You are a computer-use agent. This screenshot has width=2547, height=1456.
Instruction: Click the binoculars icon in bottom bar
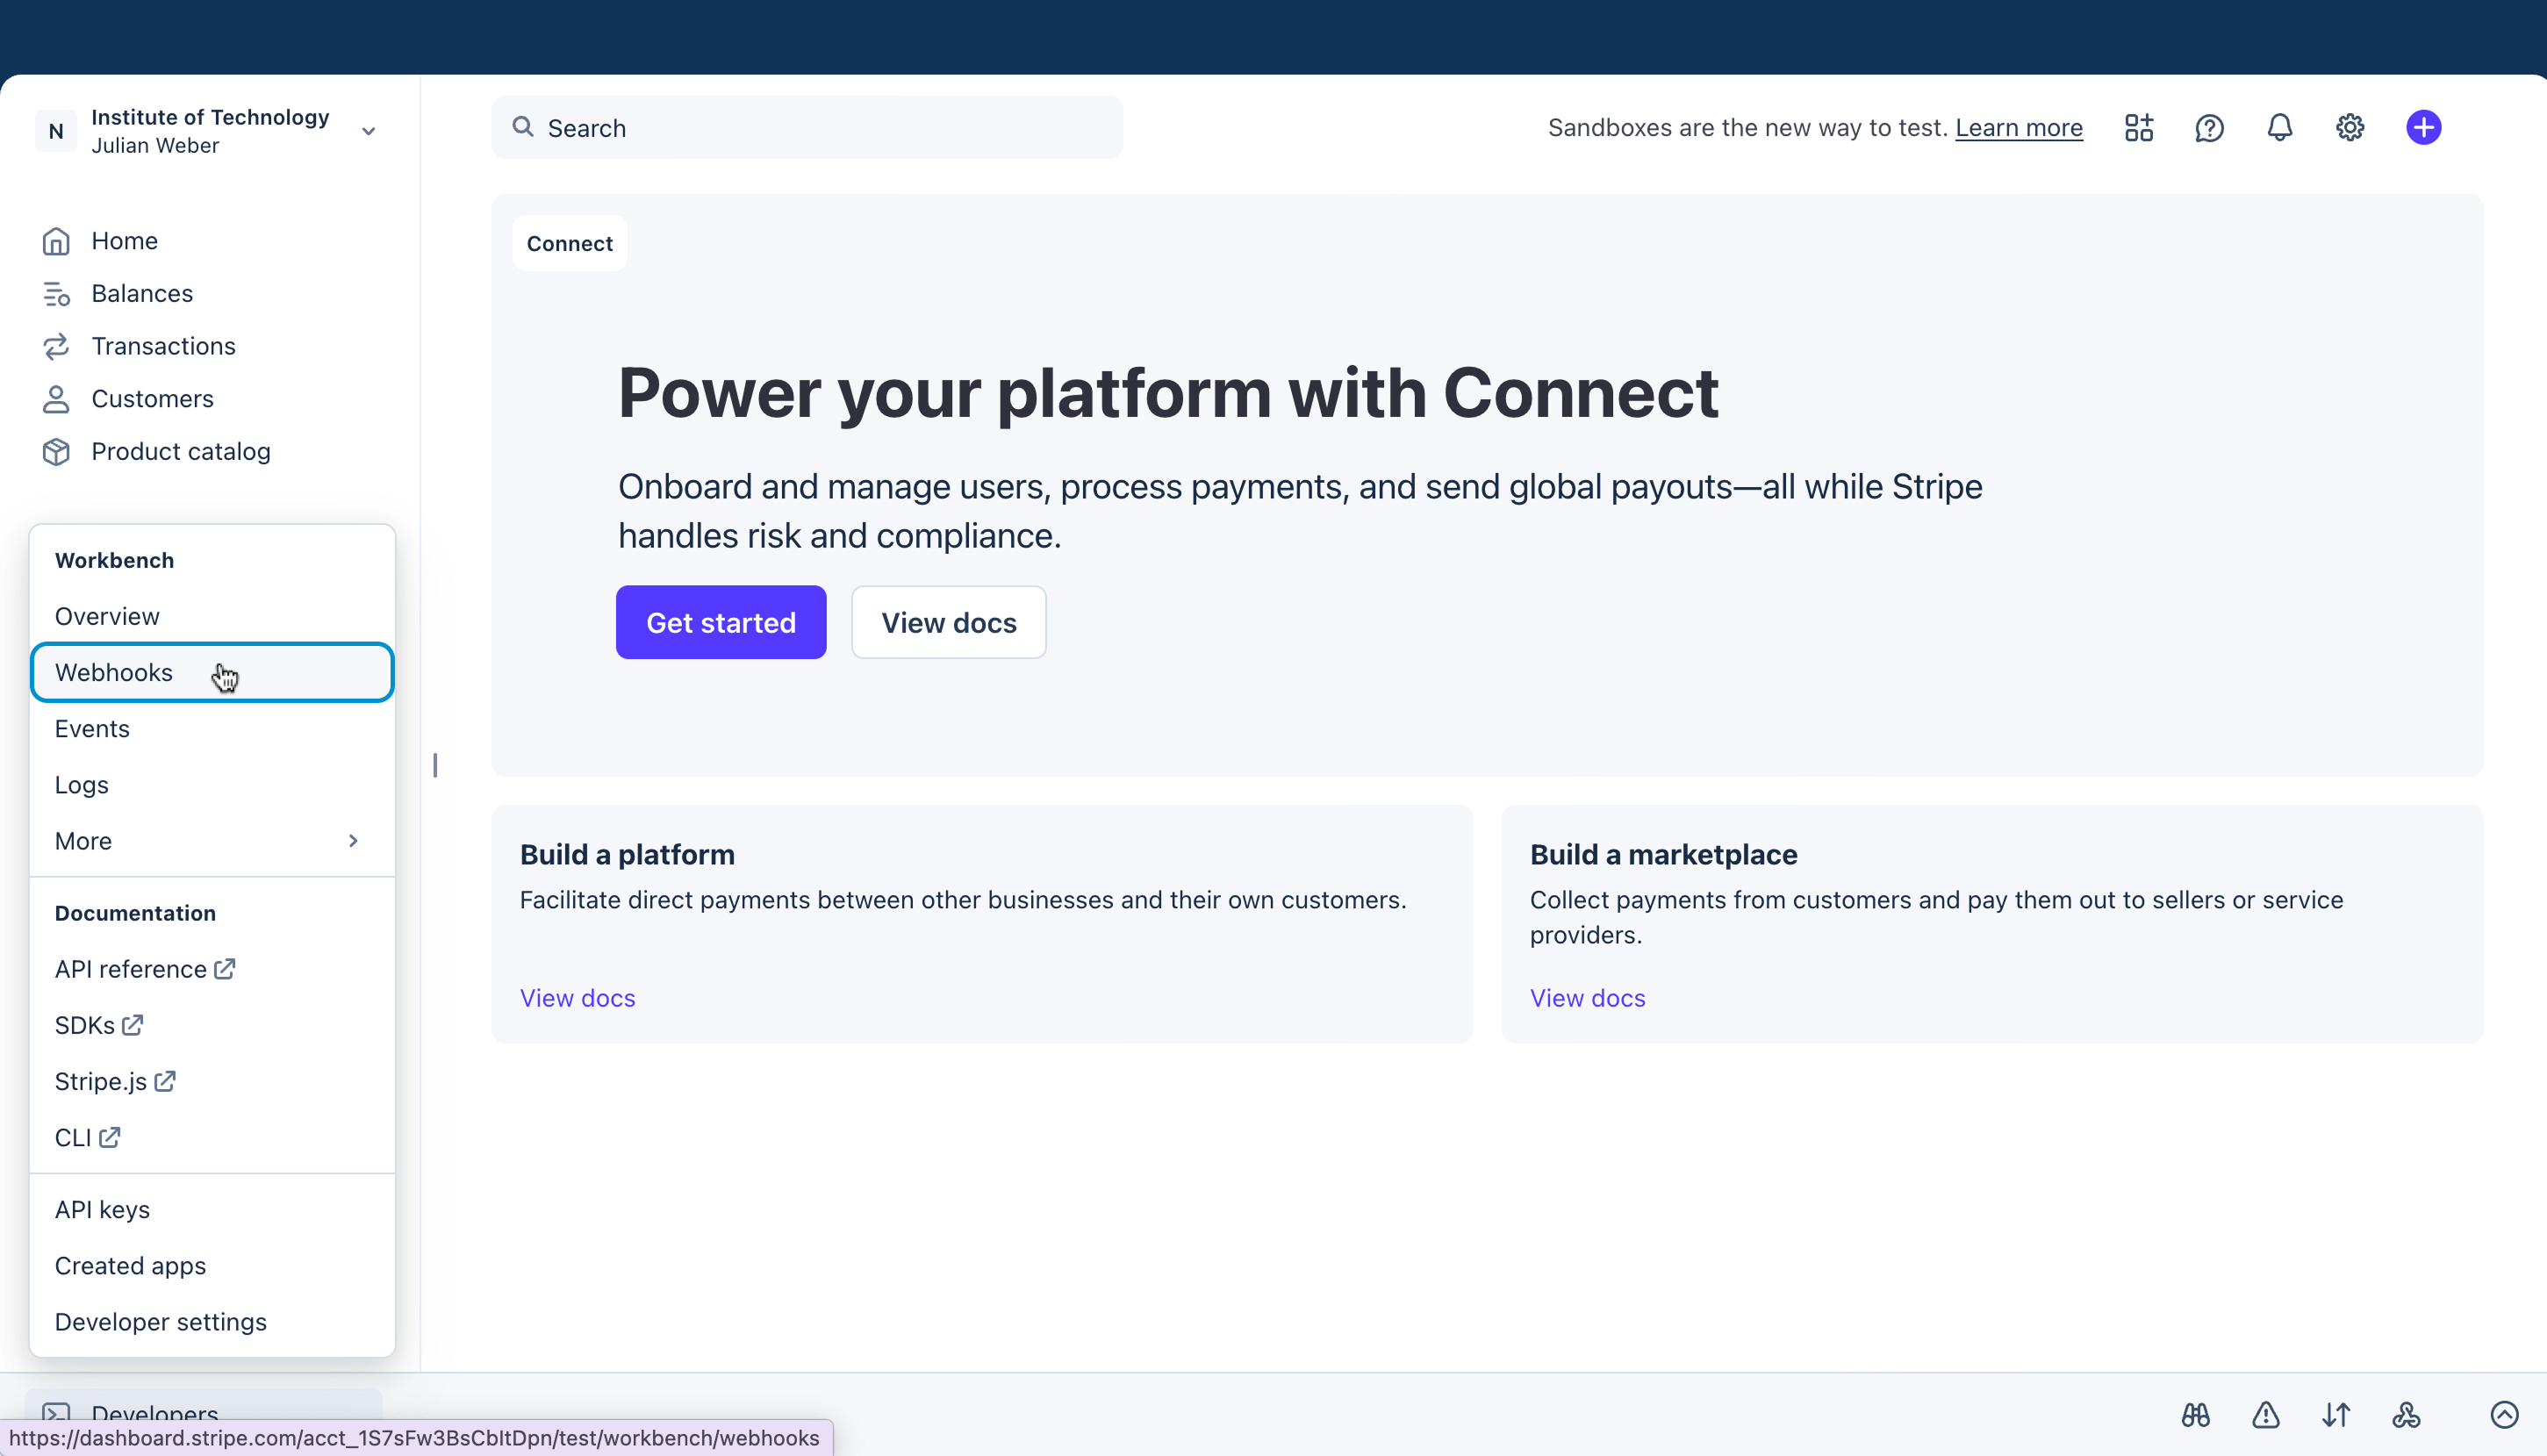[x=2195, y=1415]
